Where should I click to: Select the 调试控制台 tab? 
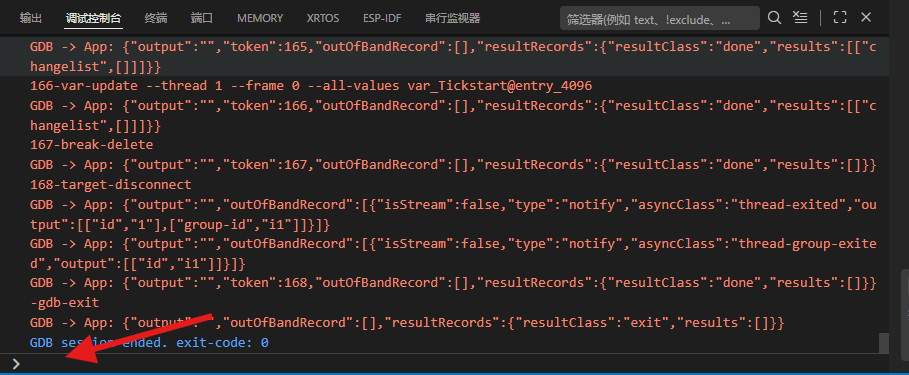click(x=93, y=19)
